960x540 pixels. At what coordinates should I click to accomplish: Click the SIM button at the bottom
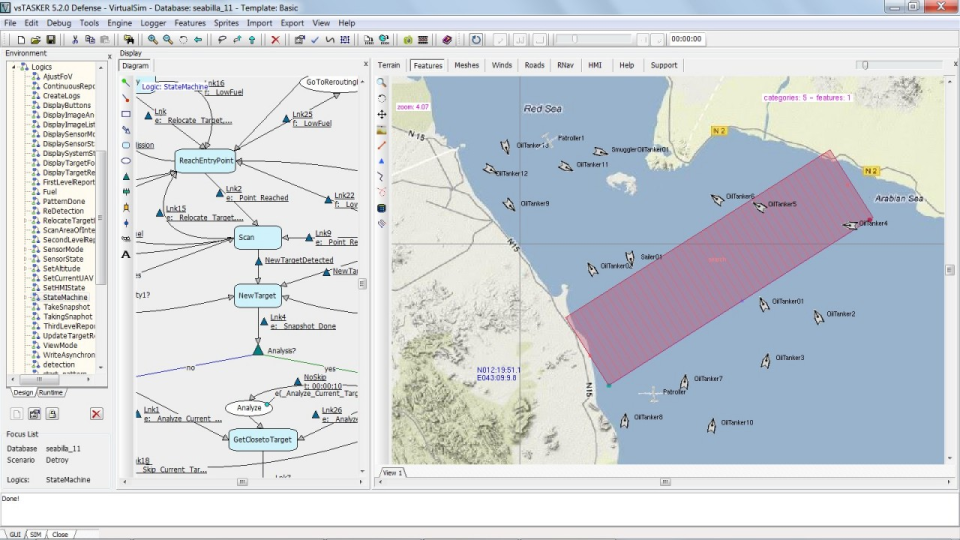coord(35,535)
